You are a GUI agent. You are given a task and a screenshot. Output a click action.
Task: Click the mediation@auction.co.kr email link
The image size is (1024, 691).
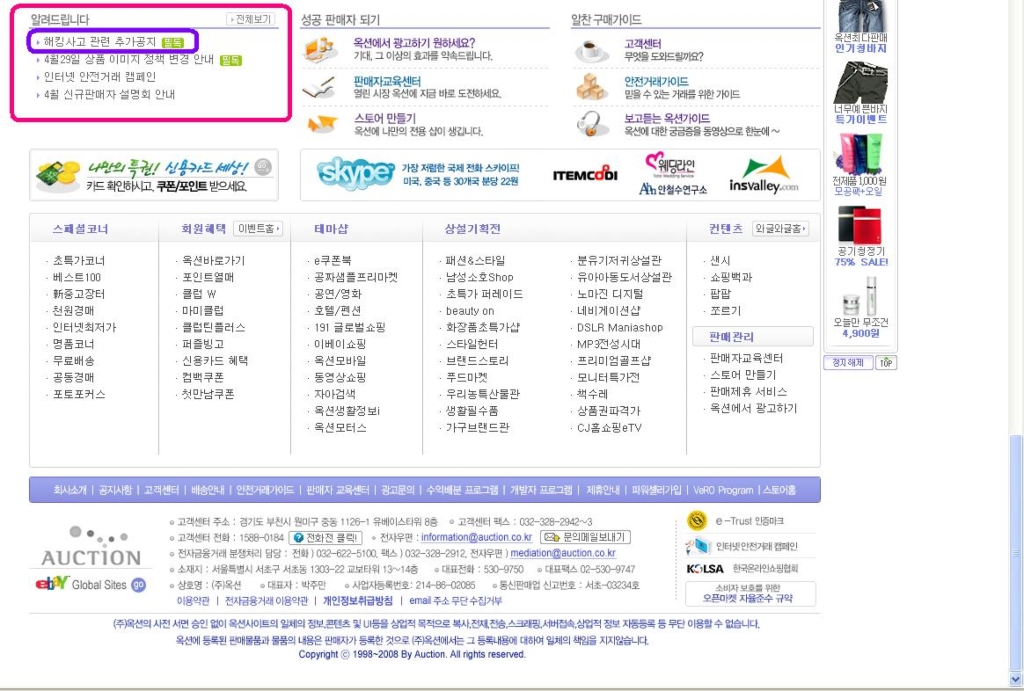[563, 553]
